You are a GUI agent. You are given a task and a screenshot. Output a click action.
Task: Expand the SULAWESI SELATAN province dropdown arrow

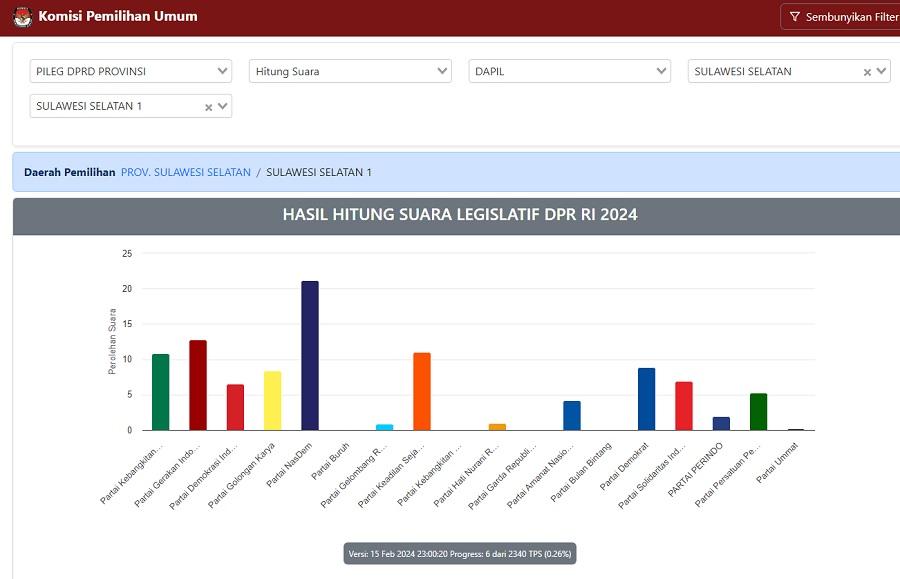click(881, 71)
